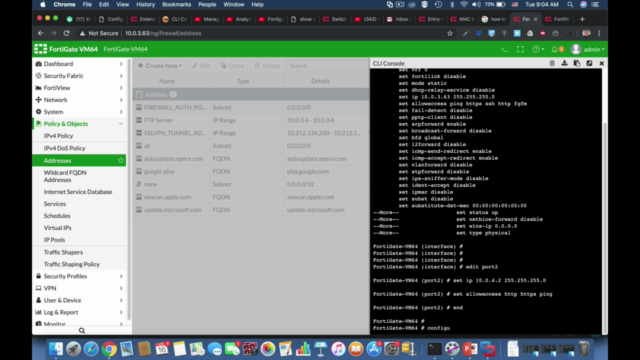Detach the CLI Console window
Image resolution: width=640 pixels, height=360 pixels.
coord(589,63)
